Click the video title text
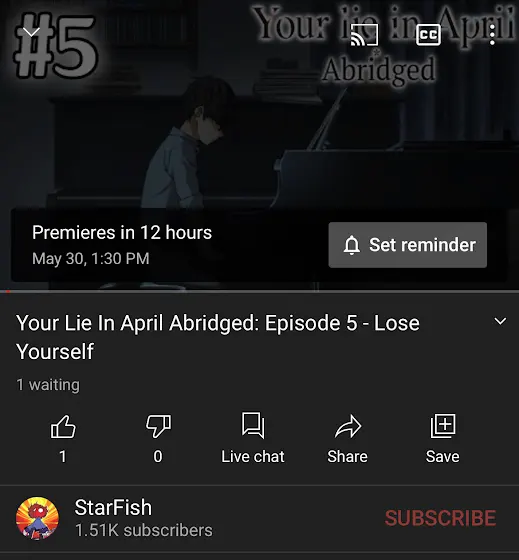 pos(218,337)
